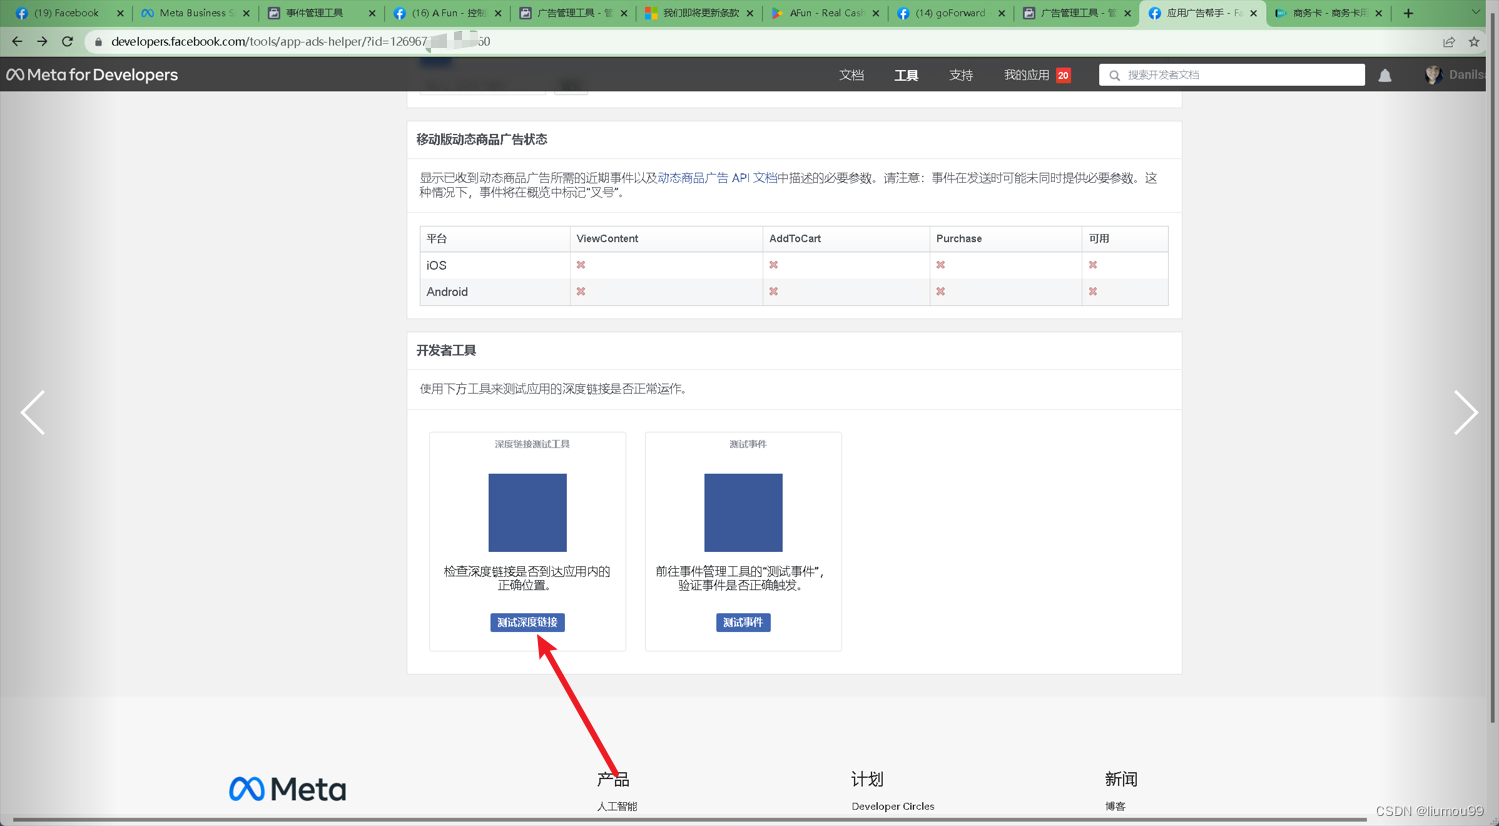Open the 博客 link under 新闻
Image resolution: width=1499 pixels, height=826 pixels.
1115,806
